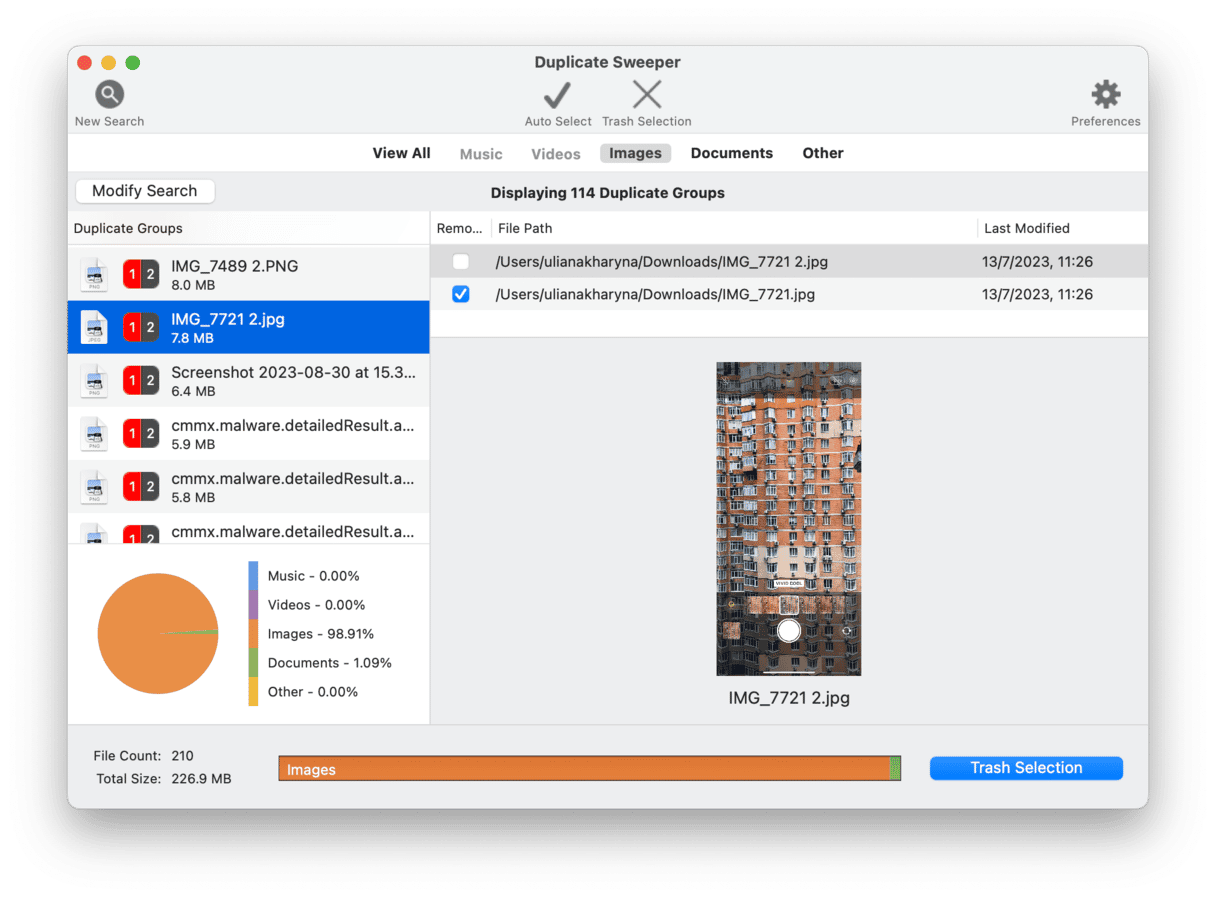
Task: Click the Duplicate Groups list header
Action: tap(128, 228)
